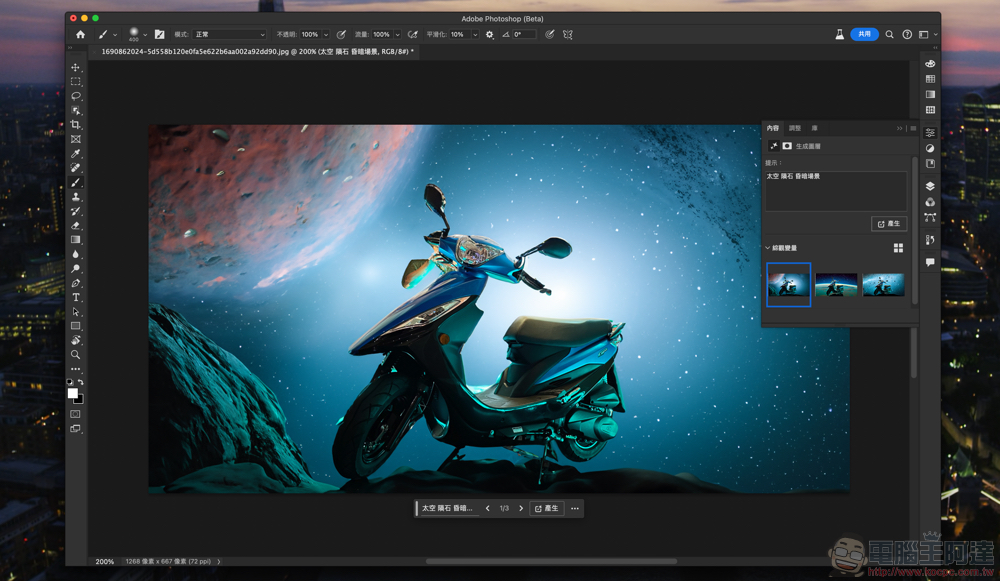Open the workspace switcher dropdown
This screenshot has width=1000, height=581.
(x=927, y=34)
